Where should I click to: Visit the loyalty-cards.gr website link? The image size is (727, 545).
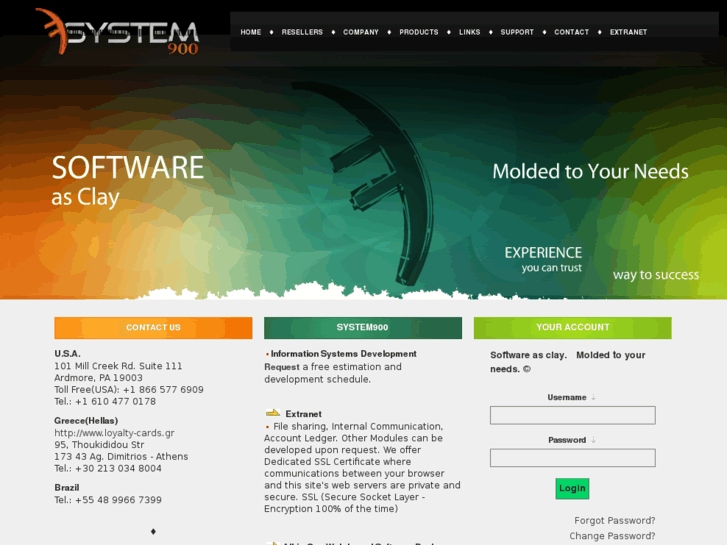click(x=114, y=433)
